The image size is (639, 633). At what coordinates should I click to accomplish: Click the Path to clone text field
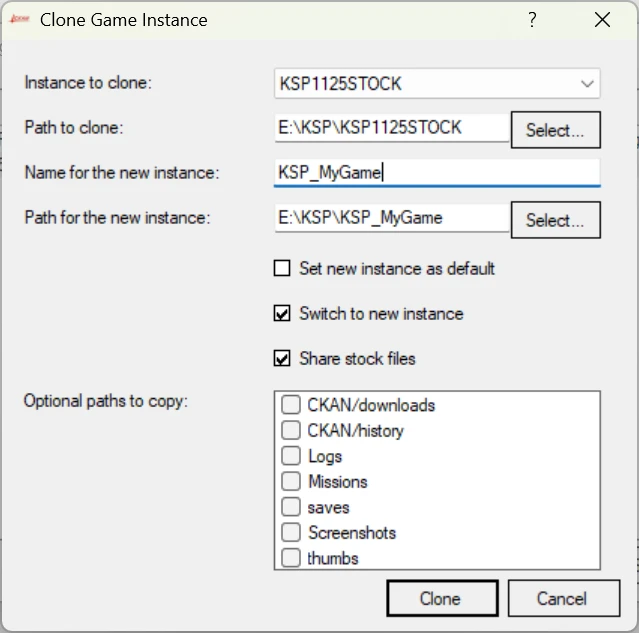(392, 128)
